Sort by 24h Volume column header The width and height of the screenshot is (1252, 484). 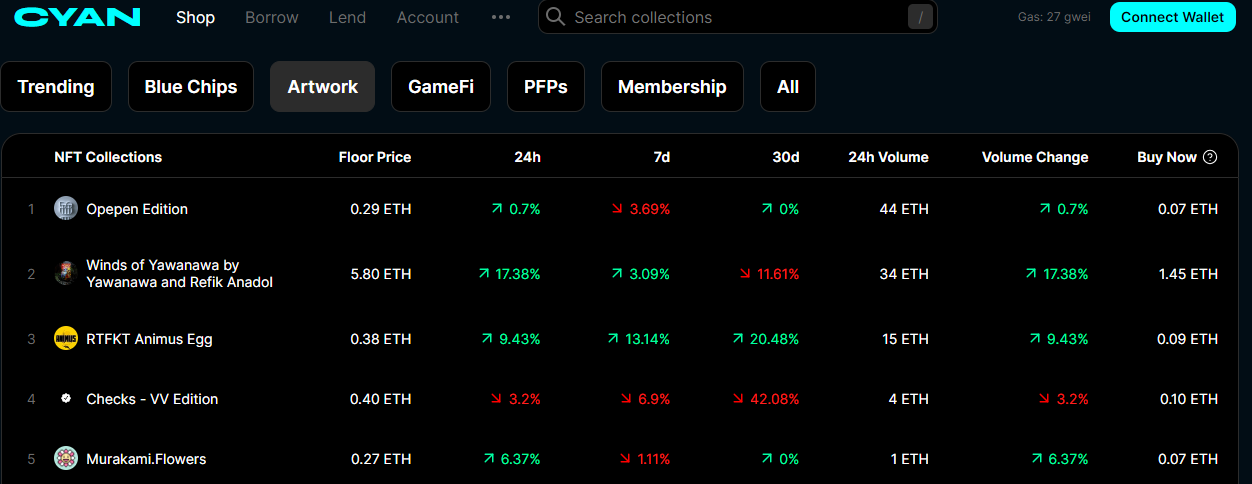pos(888,157)
